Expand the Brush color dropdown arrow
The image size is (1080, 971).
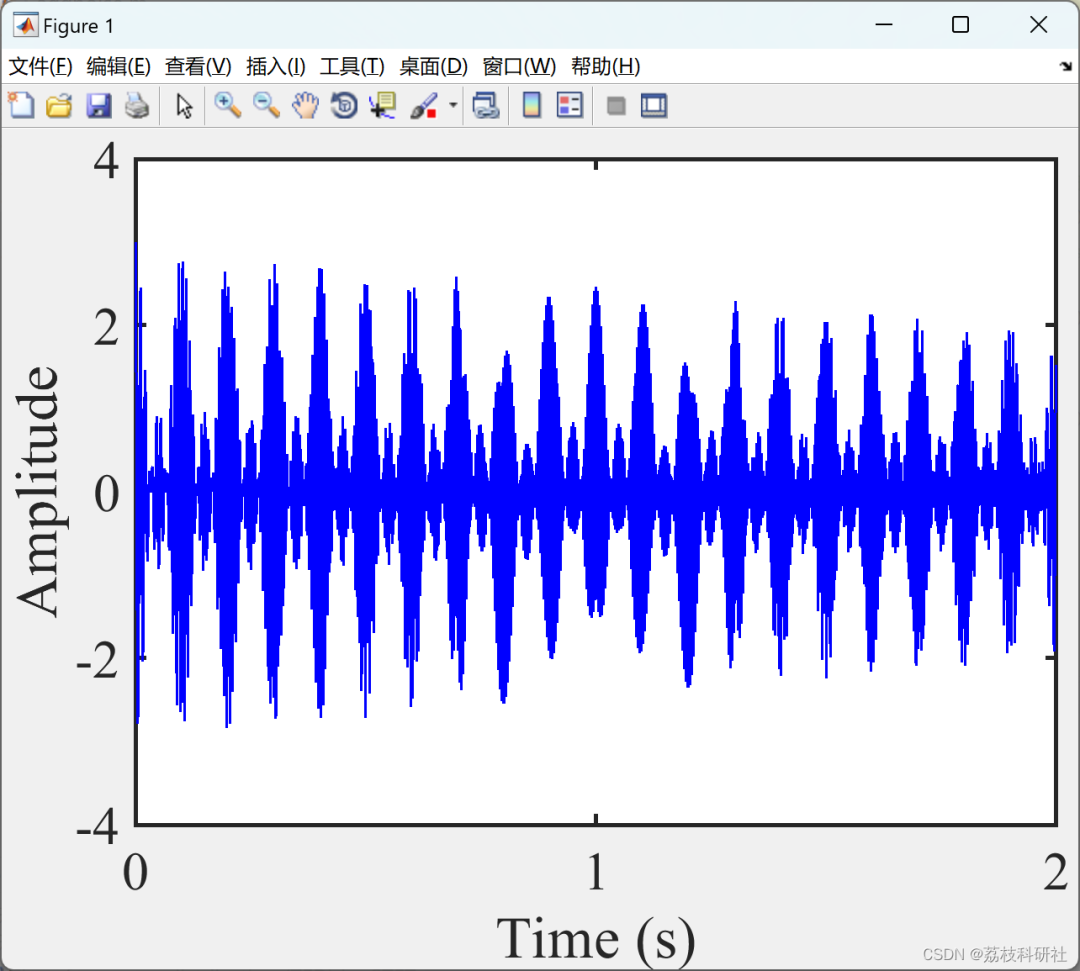[x=453, y=105]
